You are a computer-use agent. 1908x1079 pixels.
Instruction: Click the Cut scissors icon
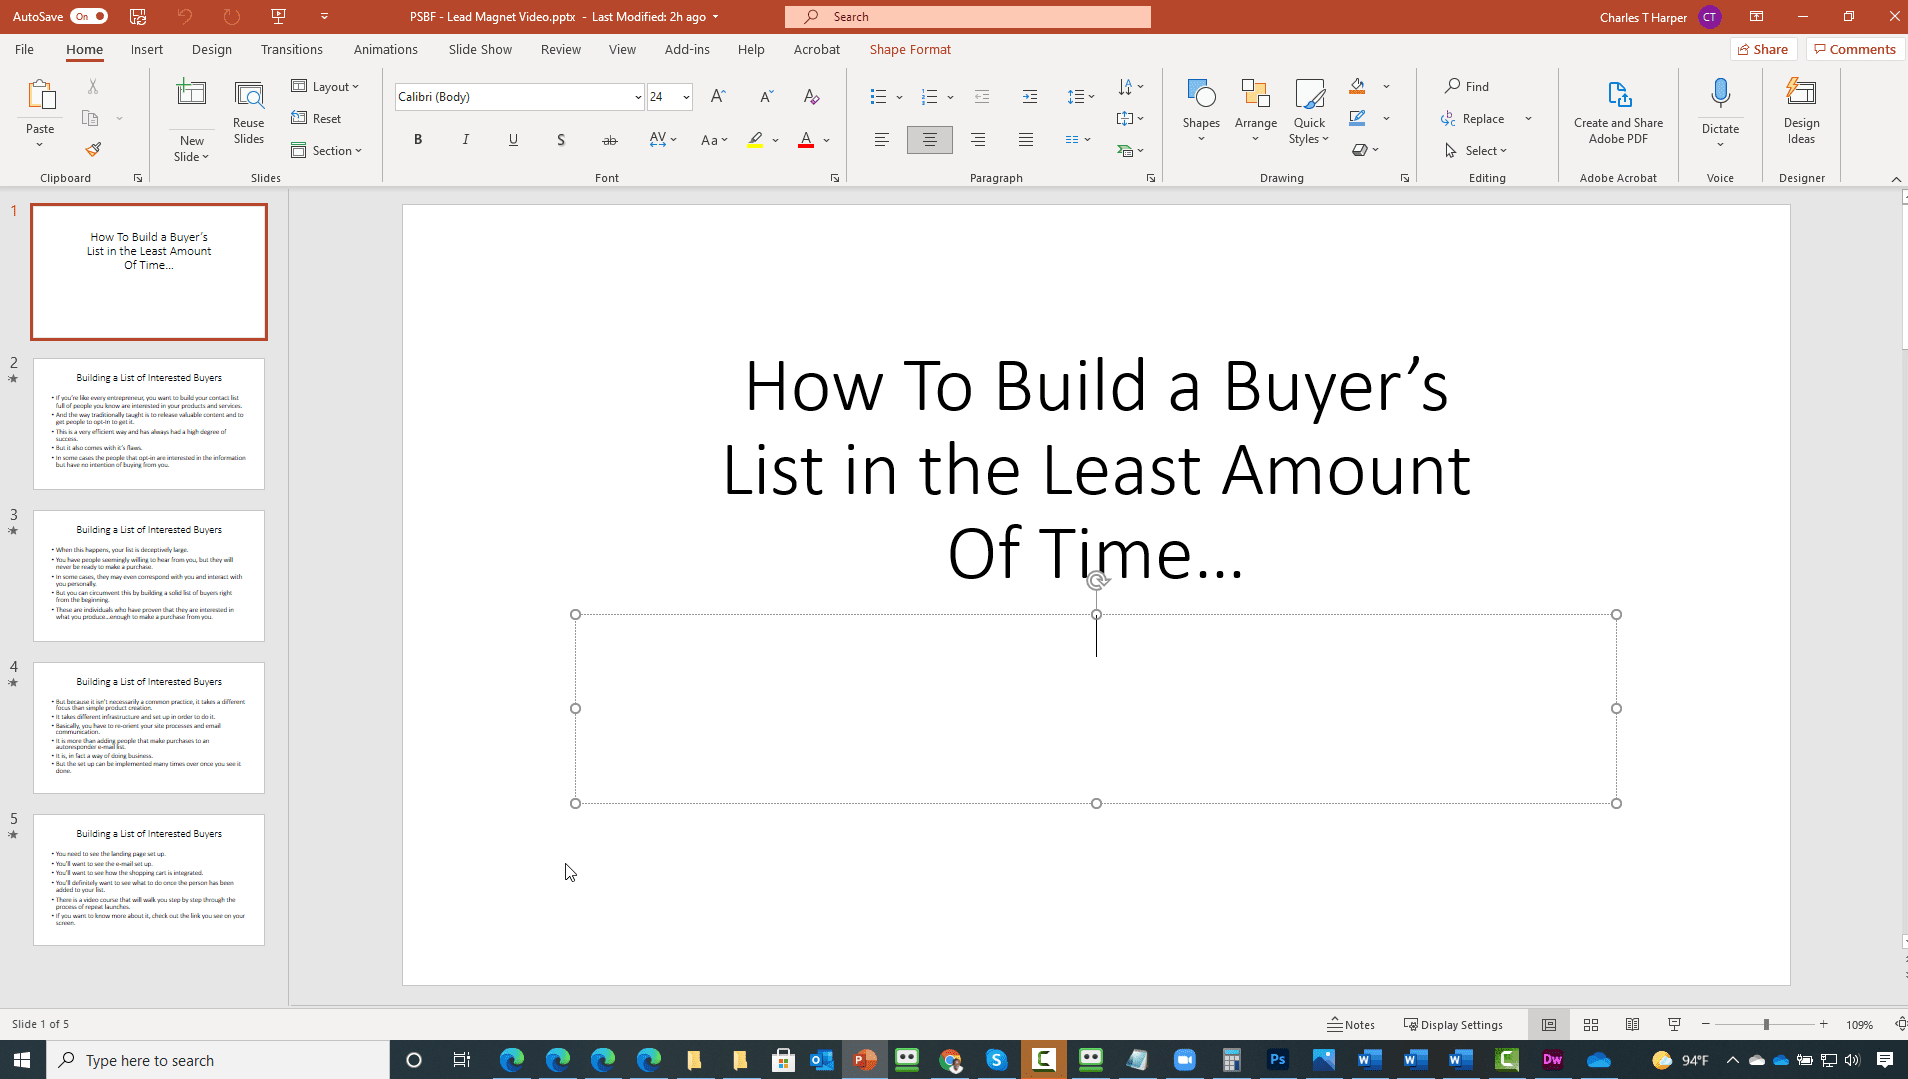coord(93,87)
